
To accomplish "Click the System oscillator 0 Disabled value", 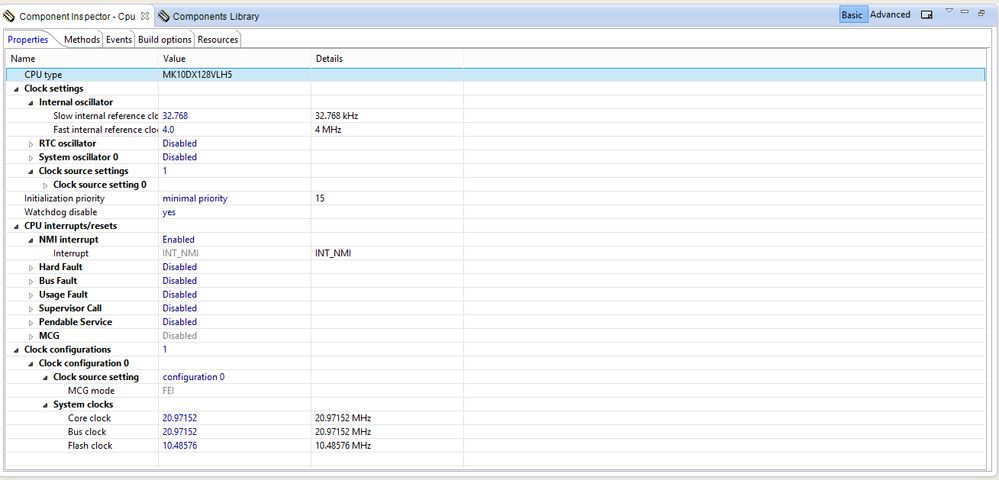I will tap(180, 157).
